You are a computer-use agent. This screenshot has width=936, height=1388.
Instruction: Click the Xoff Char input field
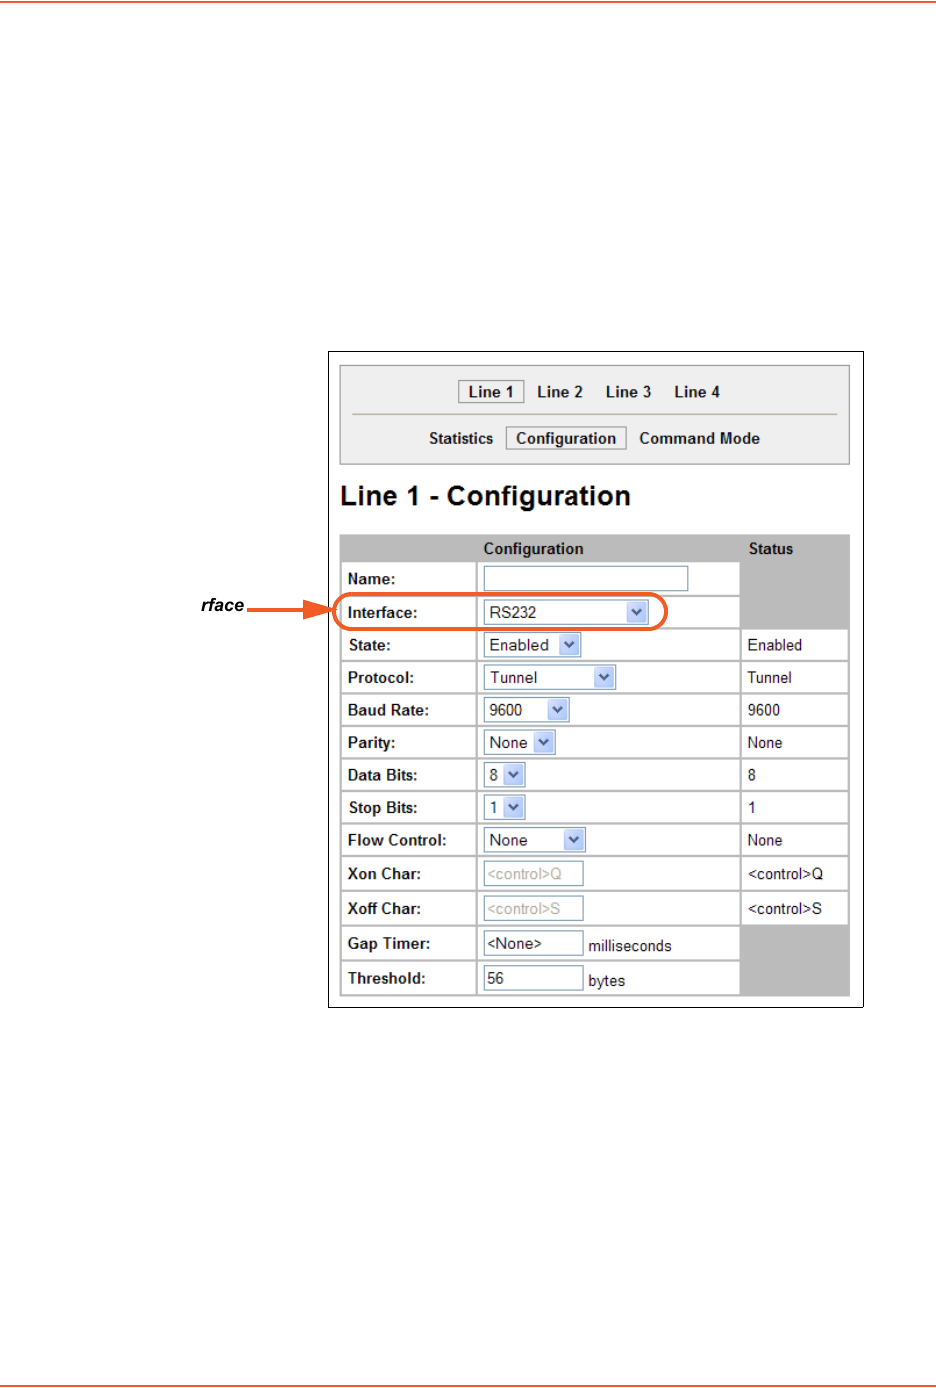point(533,908)
